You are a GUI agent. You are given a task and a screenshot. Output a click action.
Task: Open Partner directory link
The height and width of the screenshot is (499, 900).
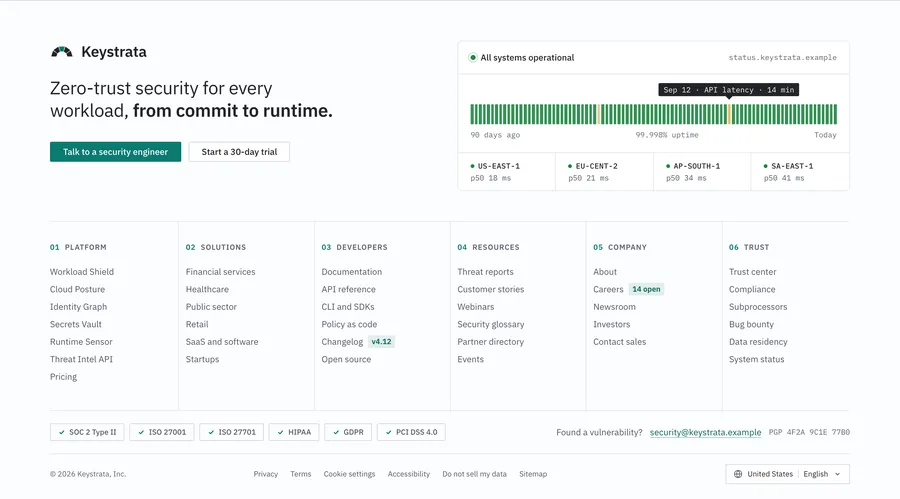tap(491, 342)
